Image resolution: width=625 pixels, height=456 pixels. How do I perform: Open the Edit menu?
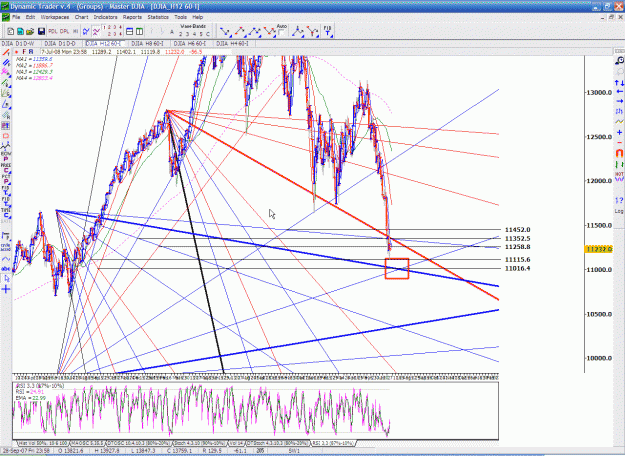pyautogui.click(x=30, y=17)
